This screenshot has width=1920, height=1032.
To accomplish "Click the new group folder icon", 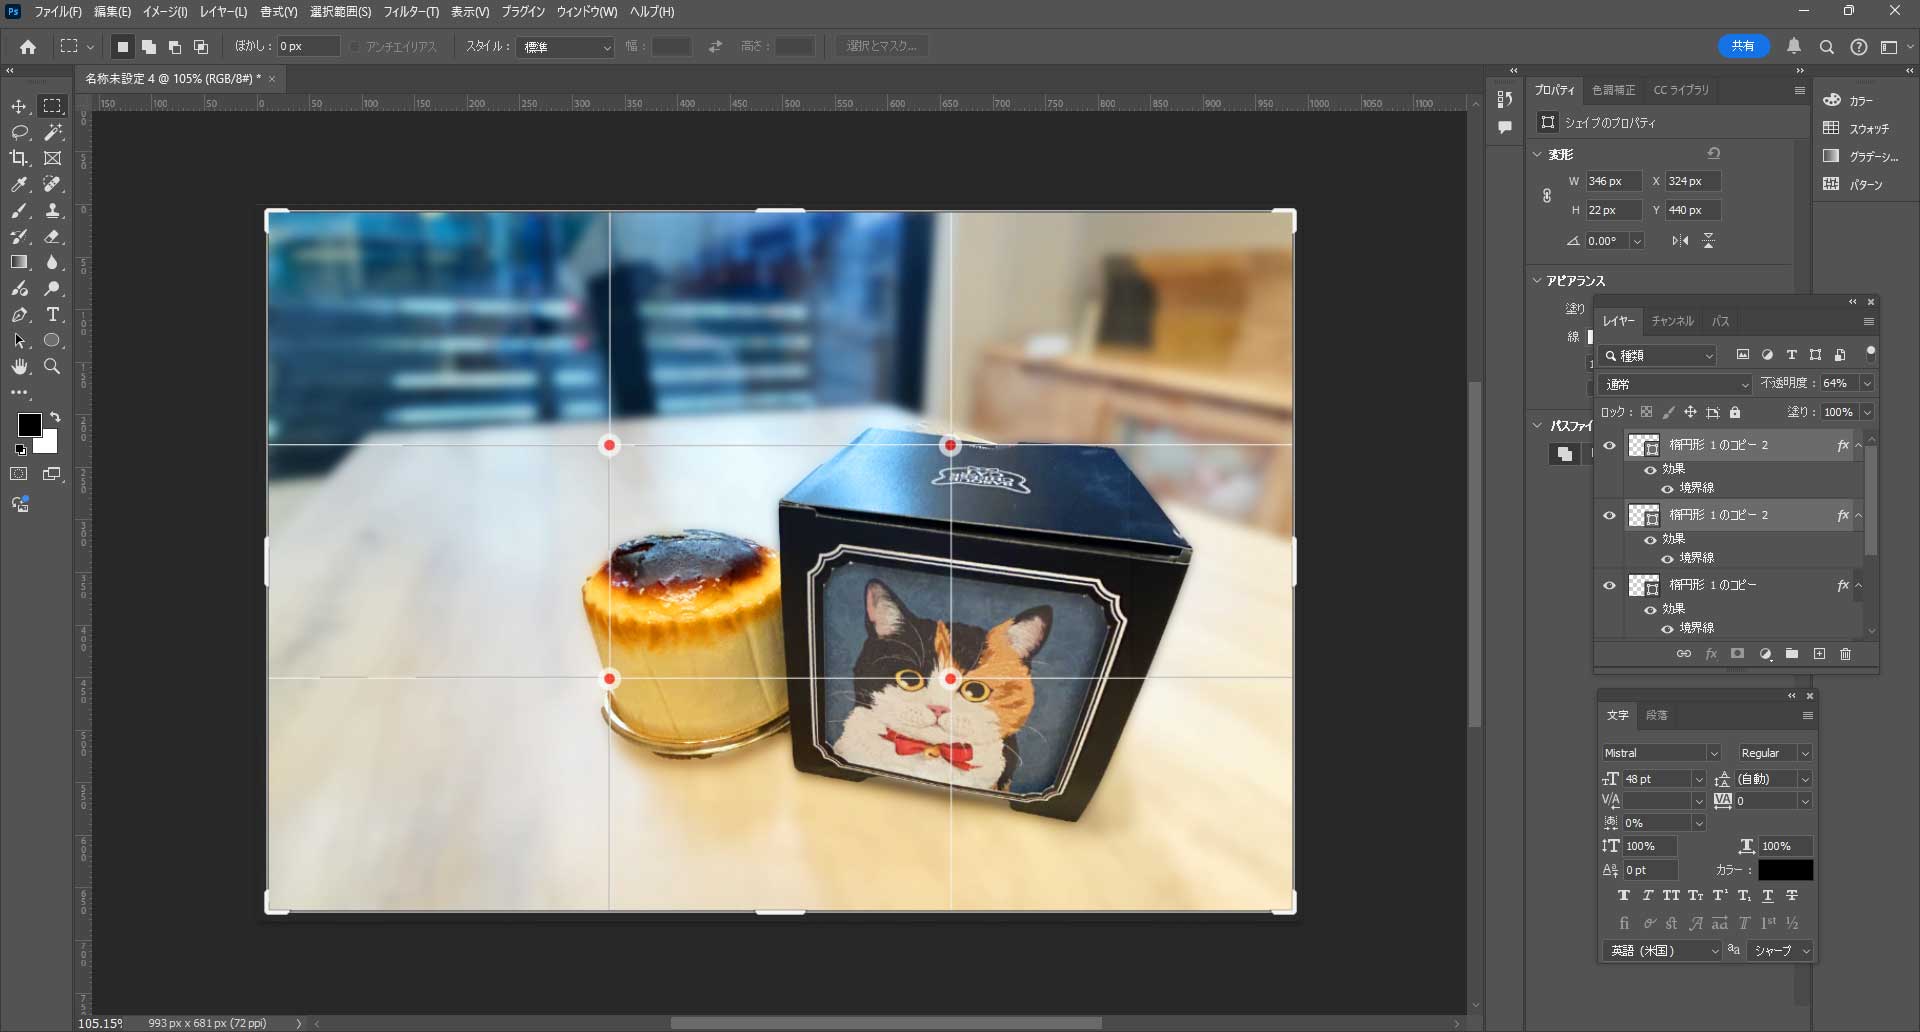I will click(1792, 654).
